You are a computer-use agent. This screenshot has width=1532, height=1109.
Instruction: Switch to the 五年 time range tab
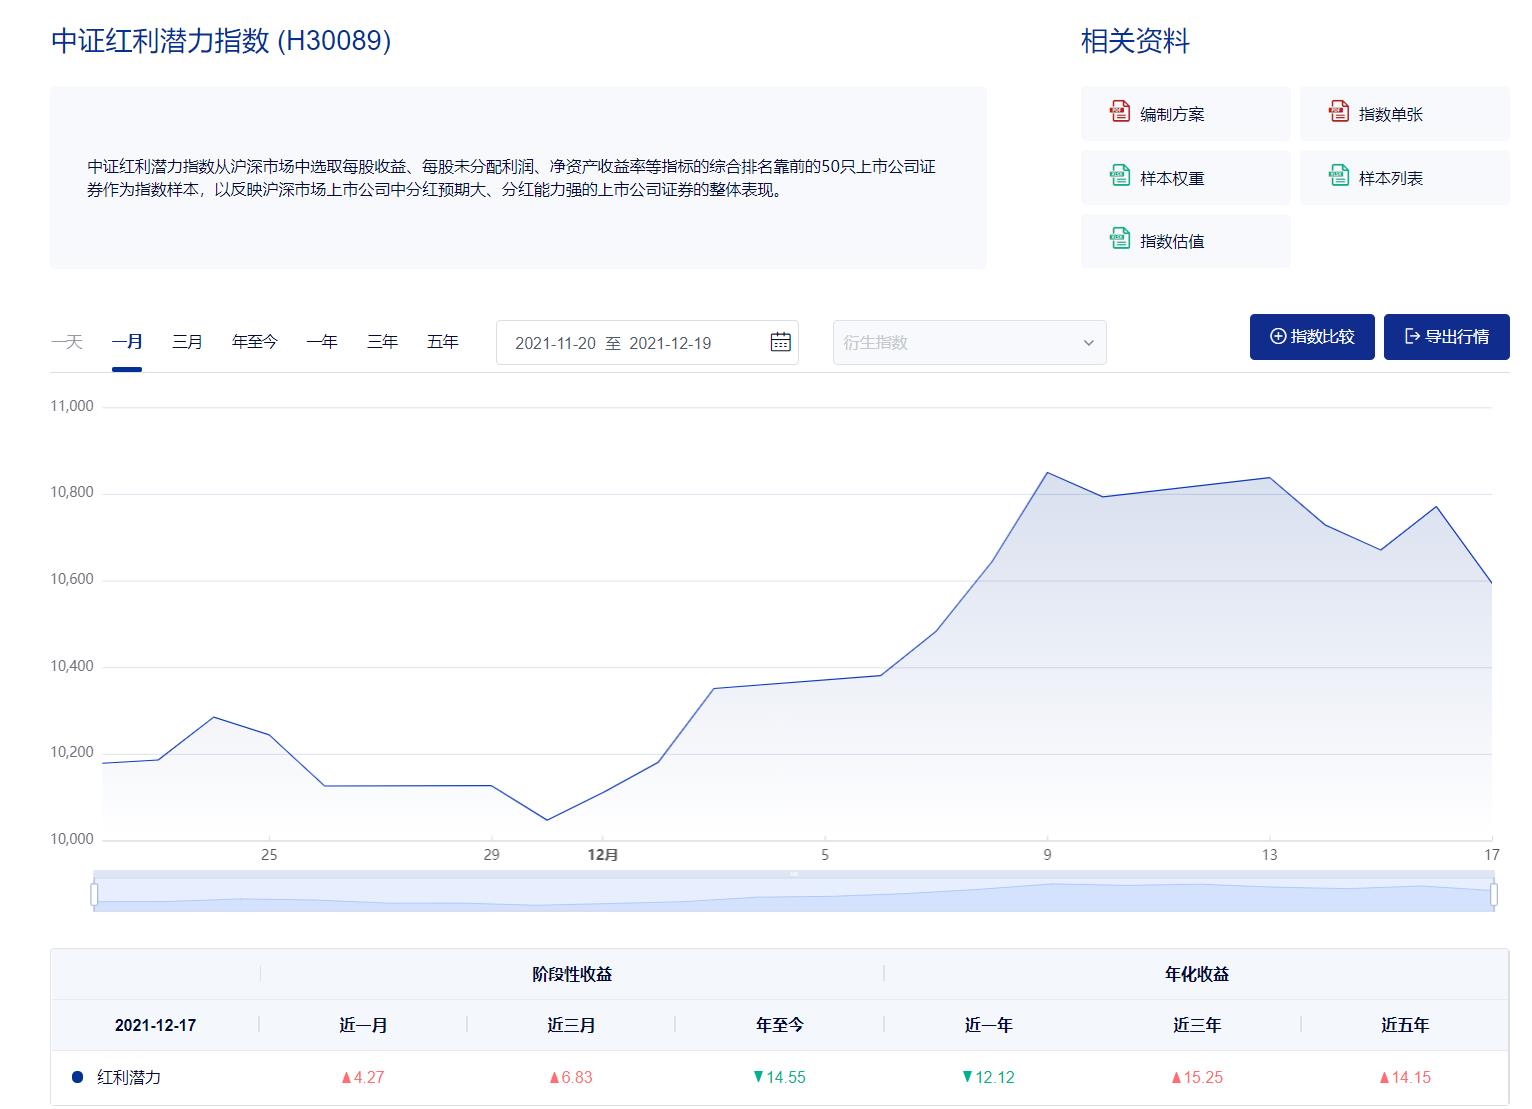coord(442,342)
